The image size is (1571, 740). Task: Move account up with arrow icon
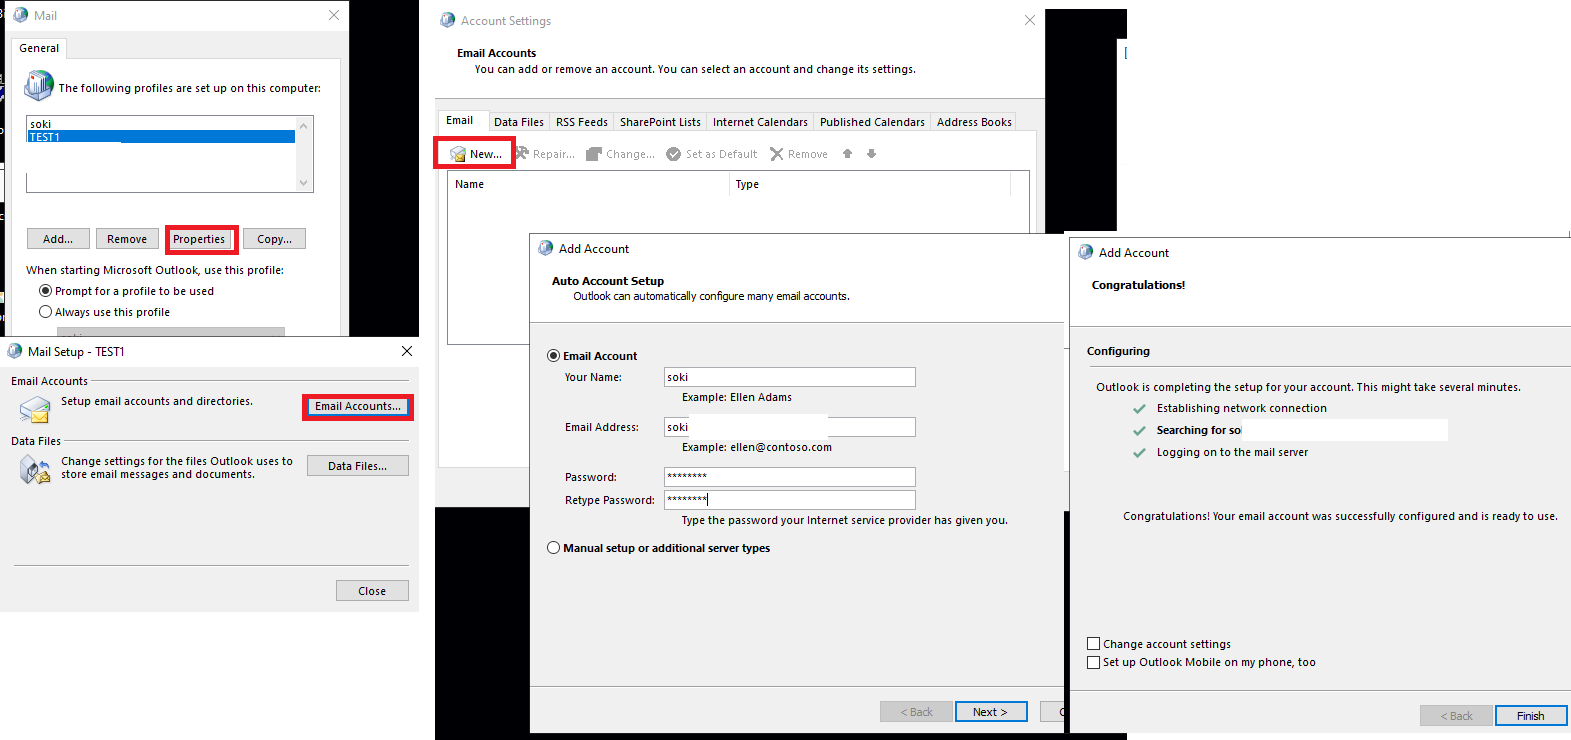[x=848, y=154]
